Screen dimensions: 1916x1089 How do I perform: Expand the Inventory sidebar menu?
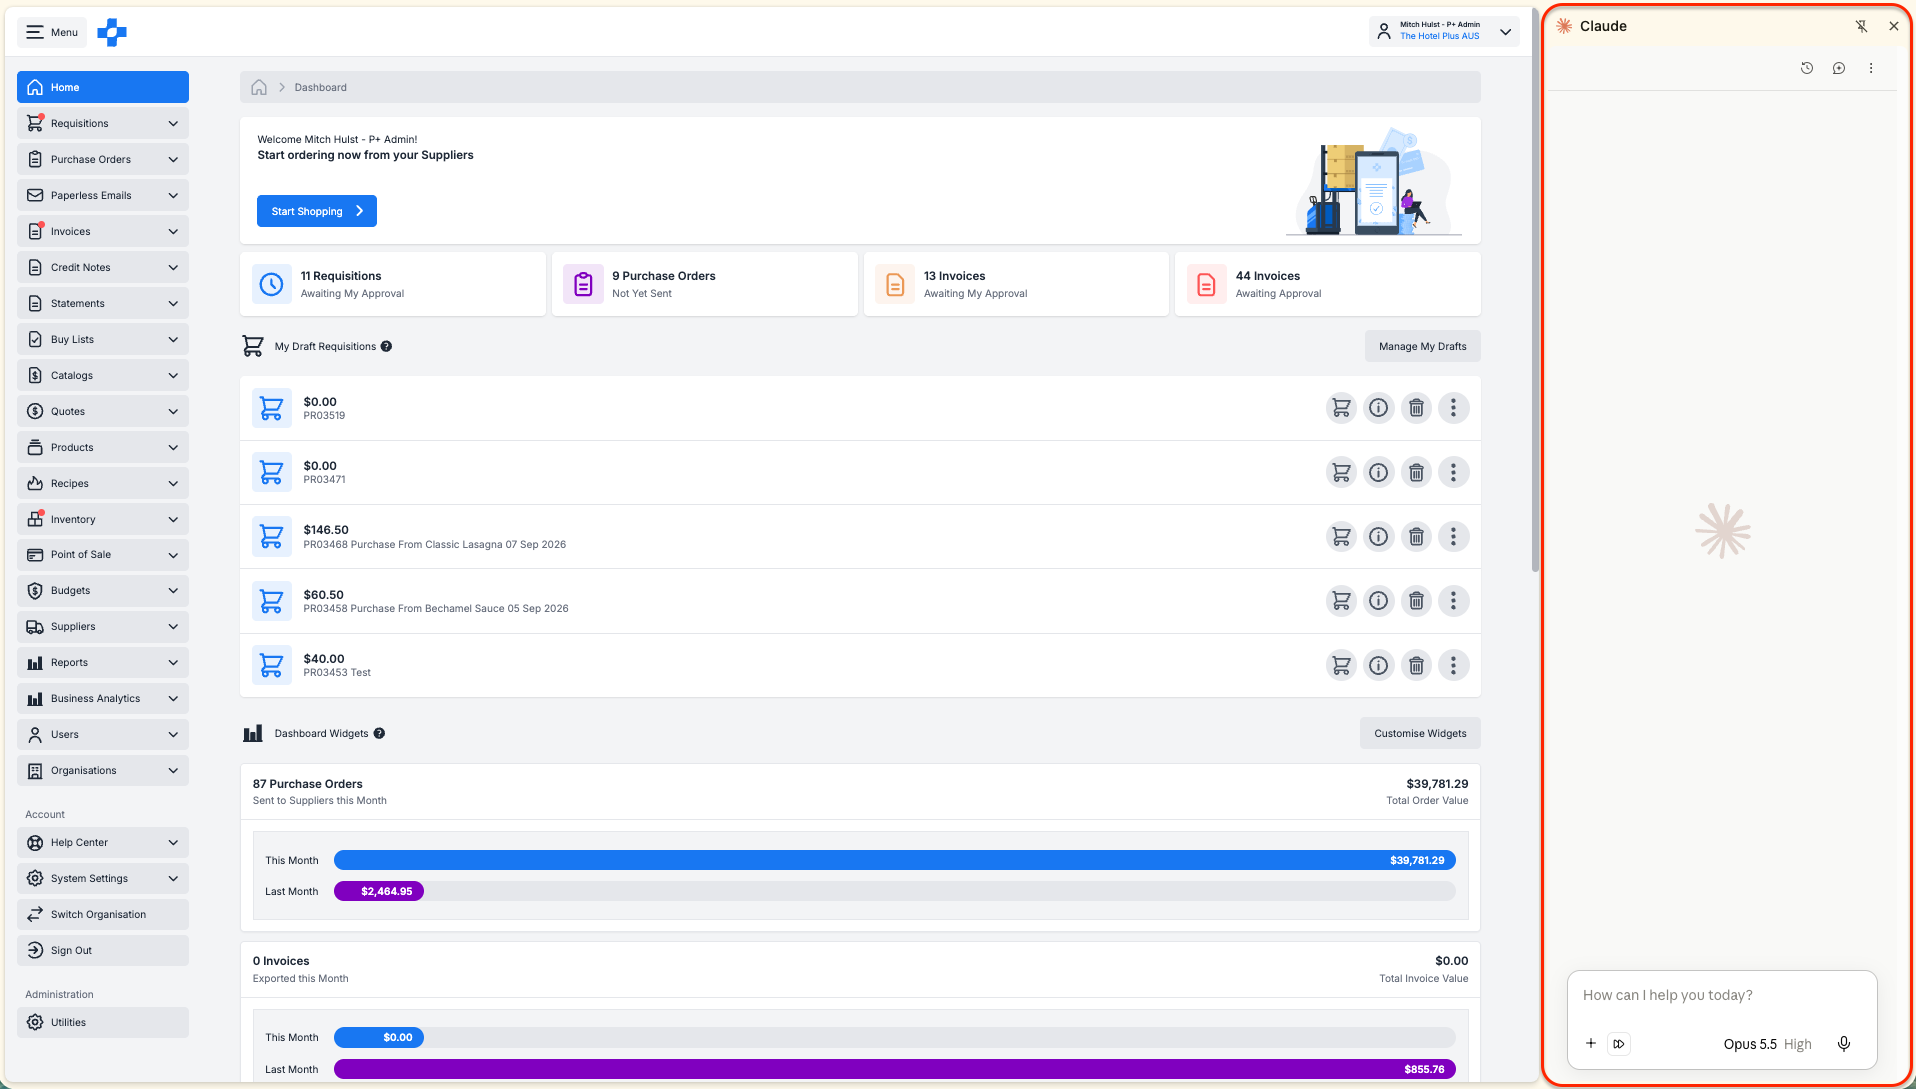(103, 519)
